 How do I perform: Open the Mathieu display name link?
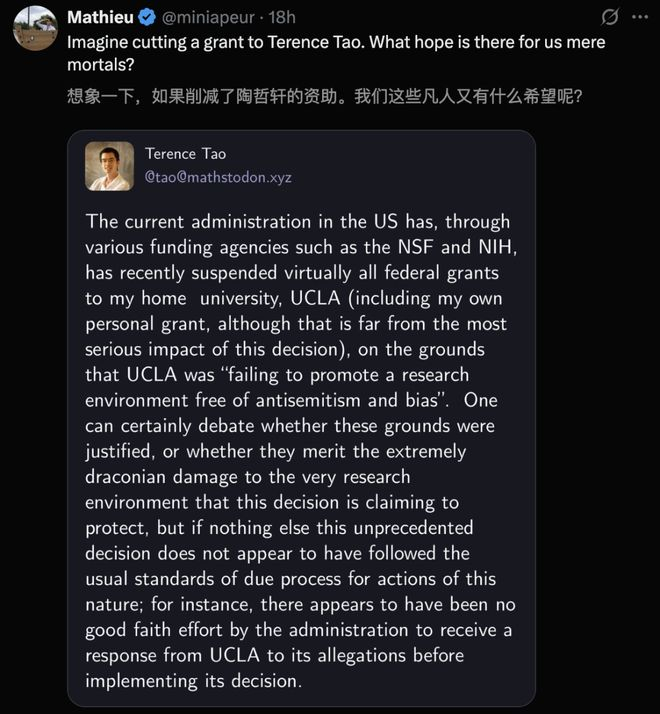97,17
